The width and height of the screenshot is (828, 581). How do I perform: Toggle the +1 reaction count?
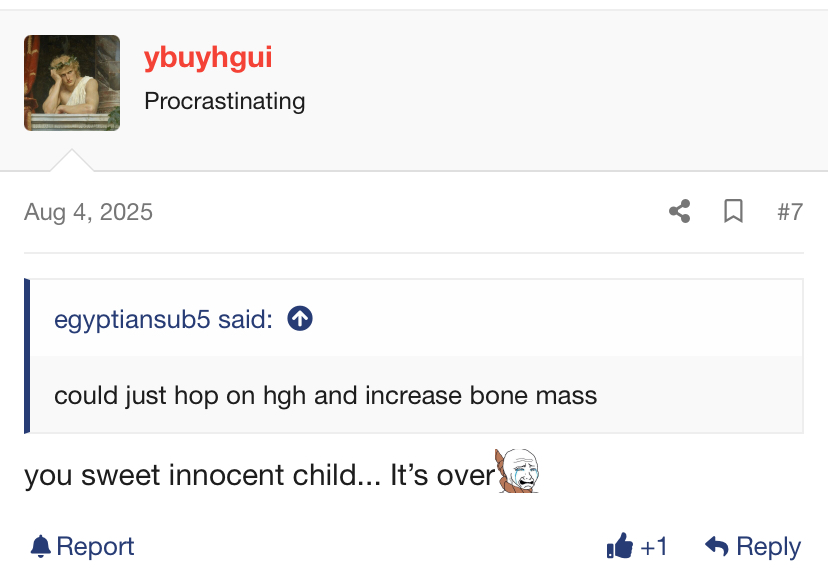pos(654,546)
